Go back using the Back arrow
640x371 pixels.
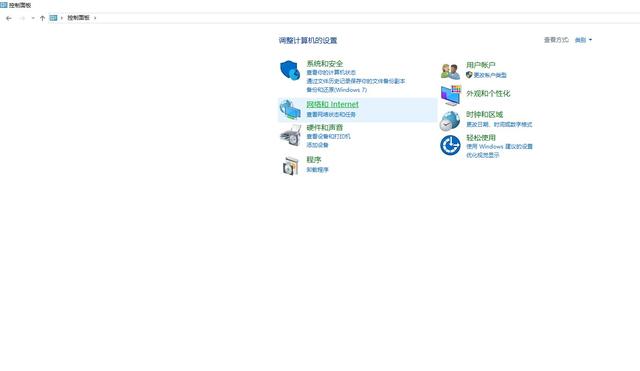pyautogui.click(x=9, y=18)
